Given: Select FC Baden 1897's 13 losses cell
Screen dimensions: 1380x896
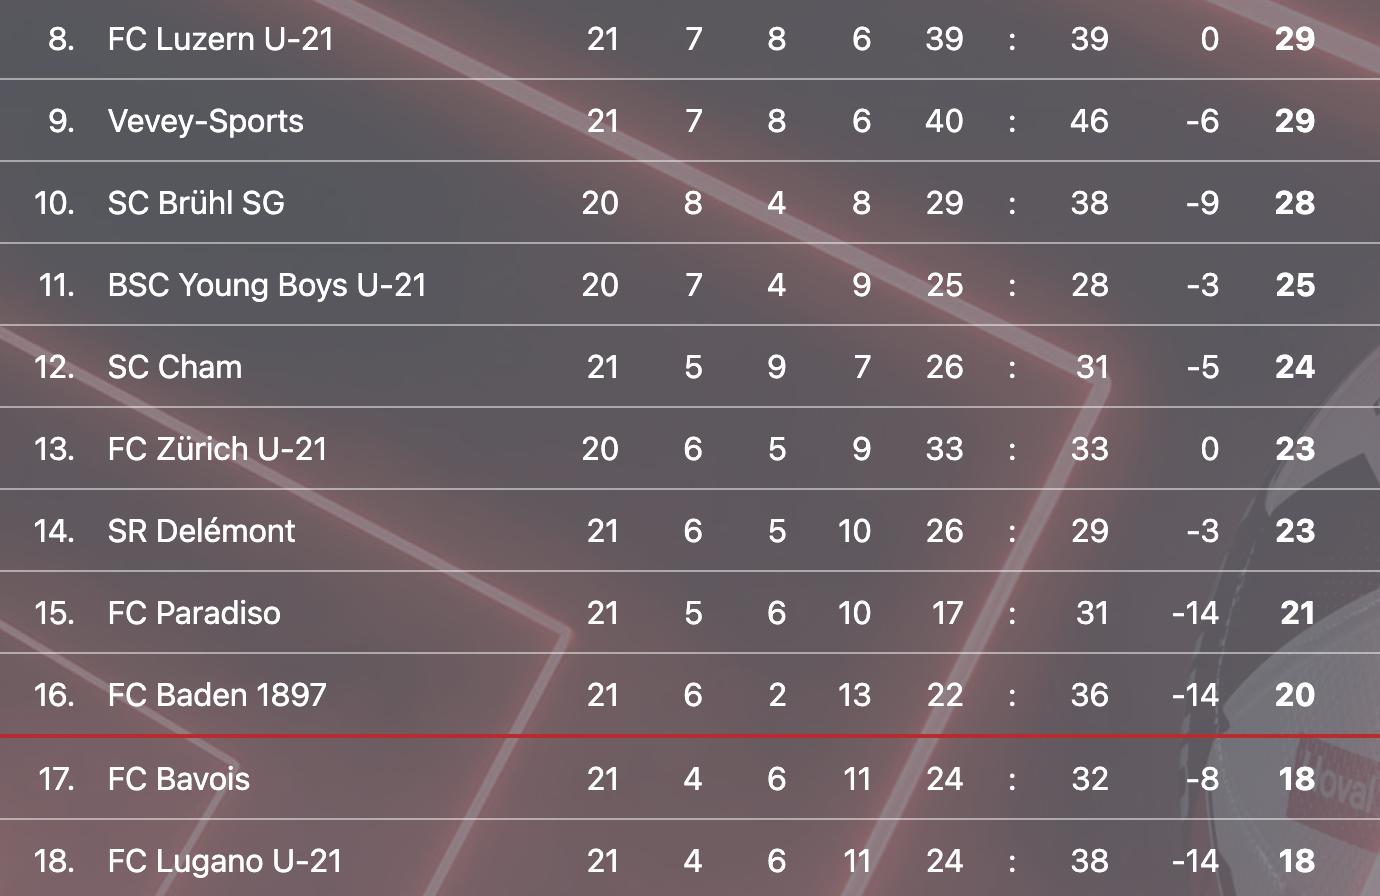Looking at the screenshot, I should coord(854,695).
